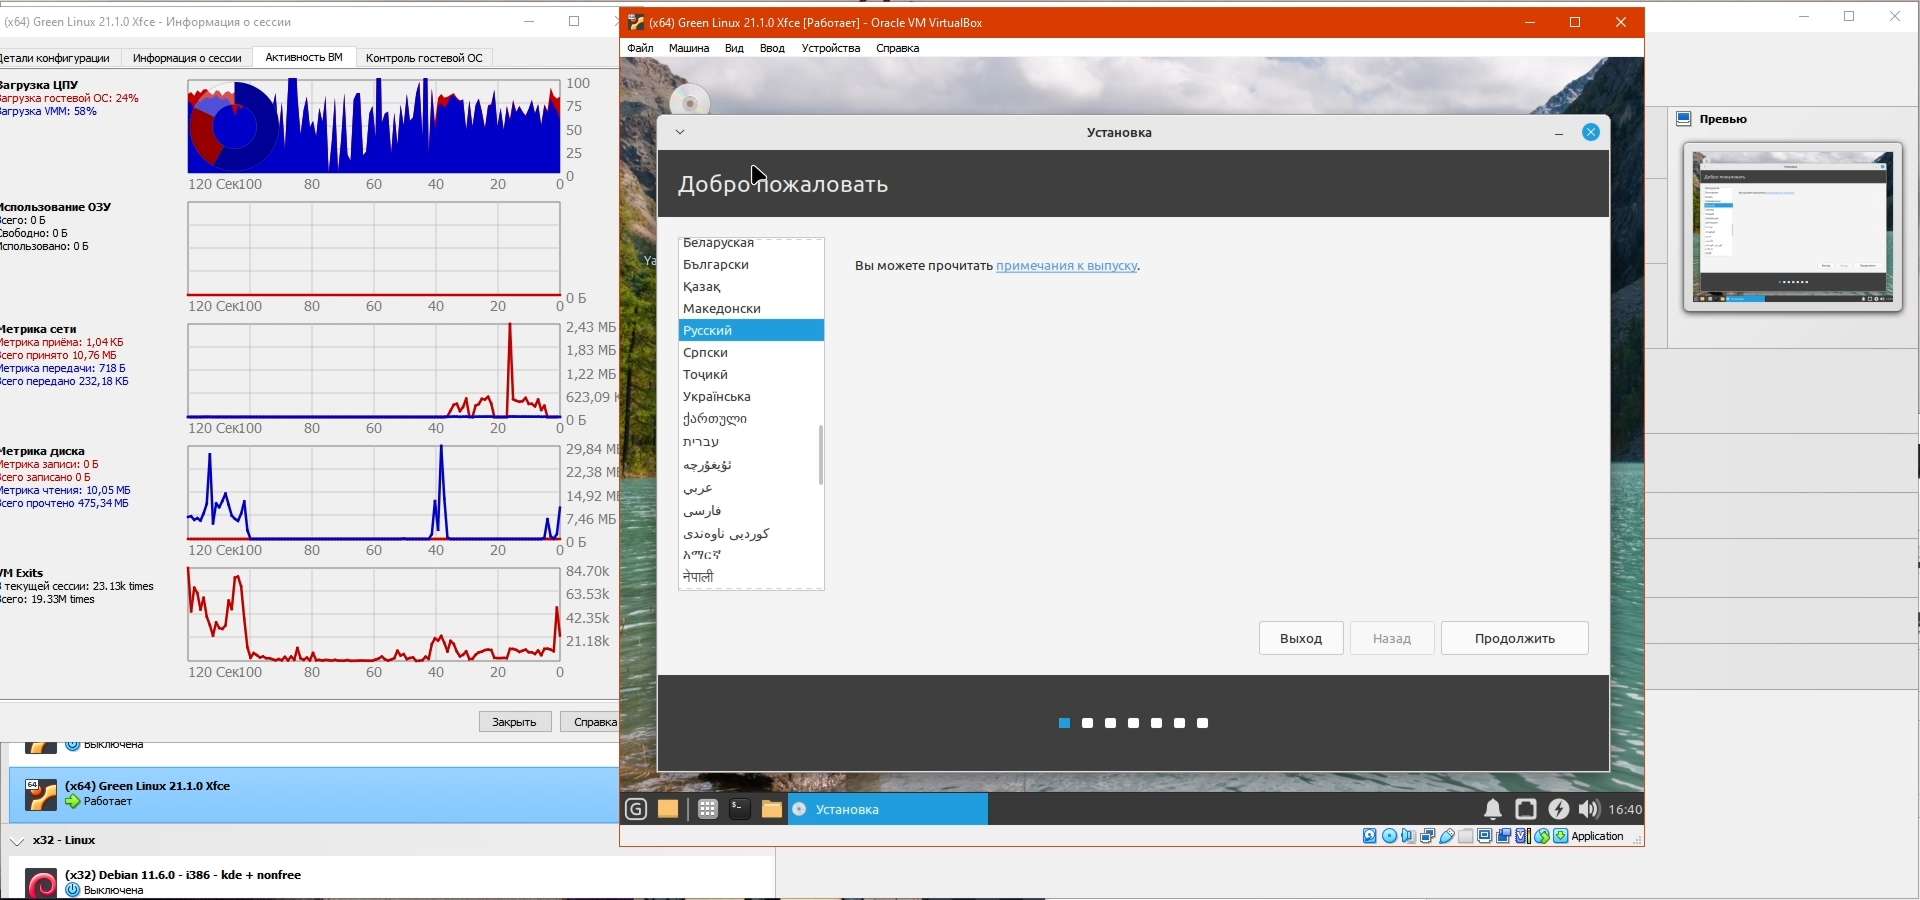The height and width of the screenshot is (900, 1920).
Task: Click the language list scrollbar in the installer
Action: click(x=821, y=455)
